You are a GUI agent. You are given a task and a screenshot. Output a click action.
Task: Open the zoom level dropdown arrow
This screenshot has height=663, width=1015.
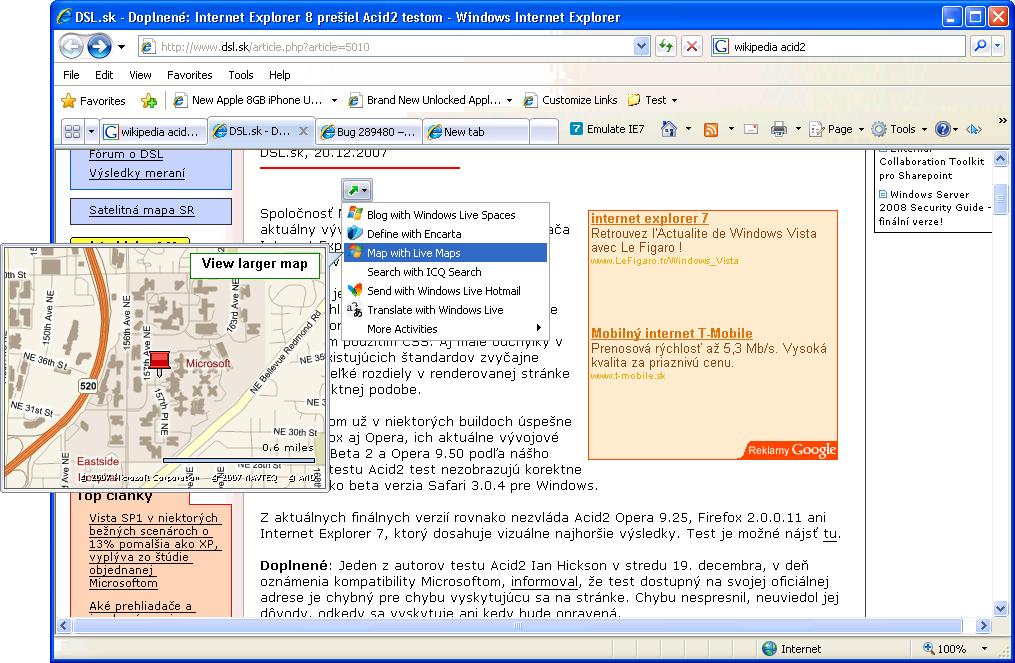pyautogui.click(x=985, y=649)
